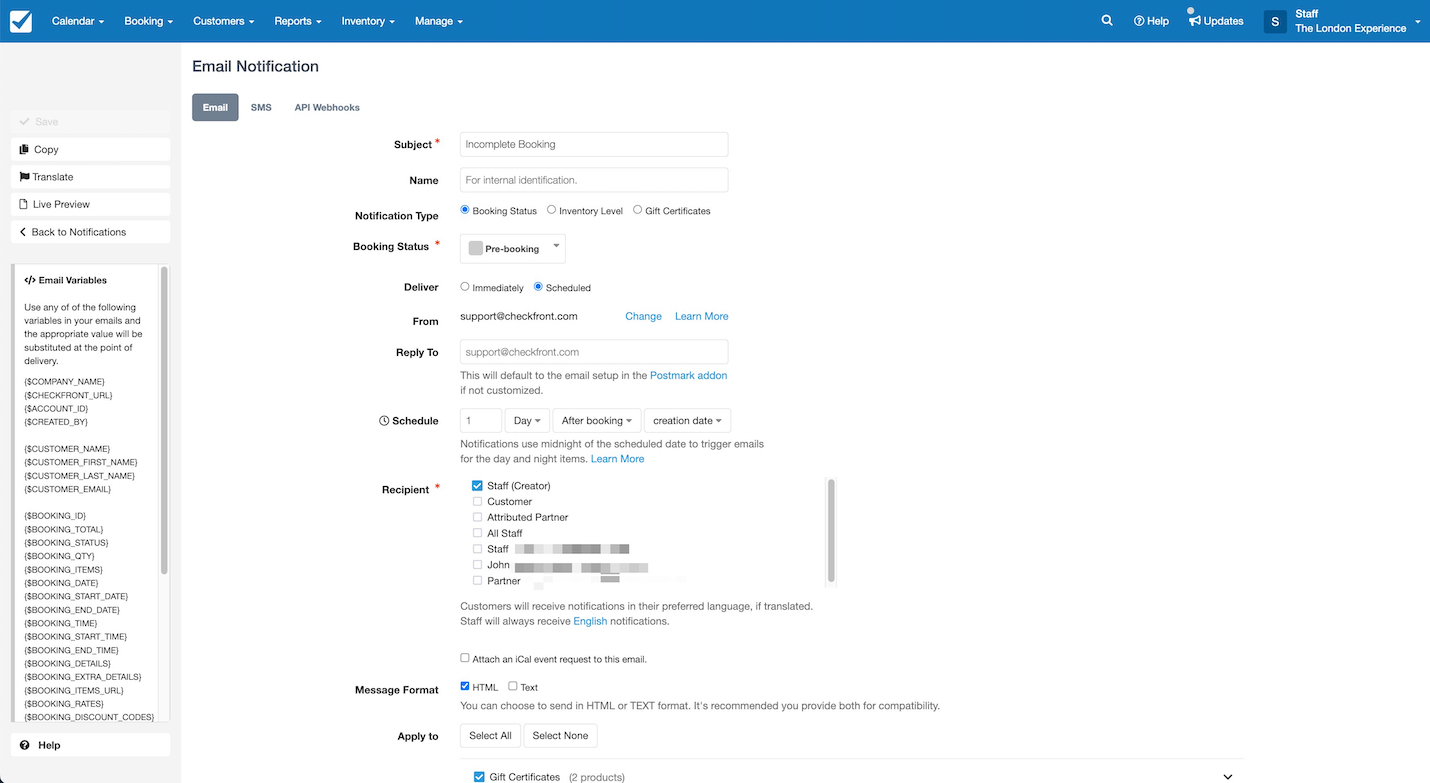Viewport: 1430px width, 783px height.
Task: Click the disabled Save button
Action: 91,122
